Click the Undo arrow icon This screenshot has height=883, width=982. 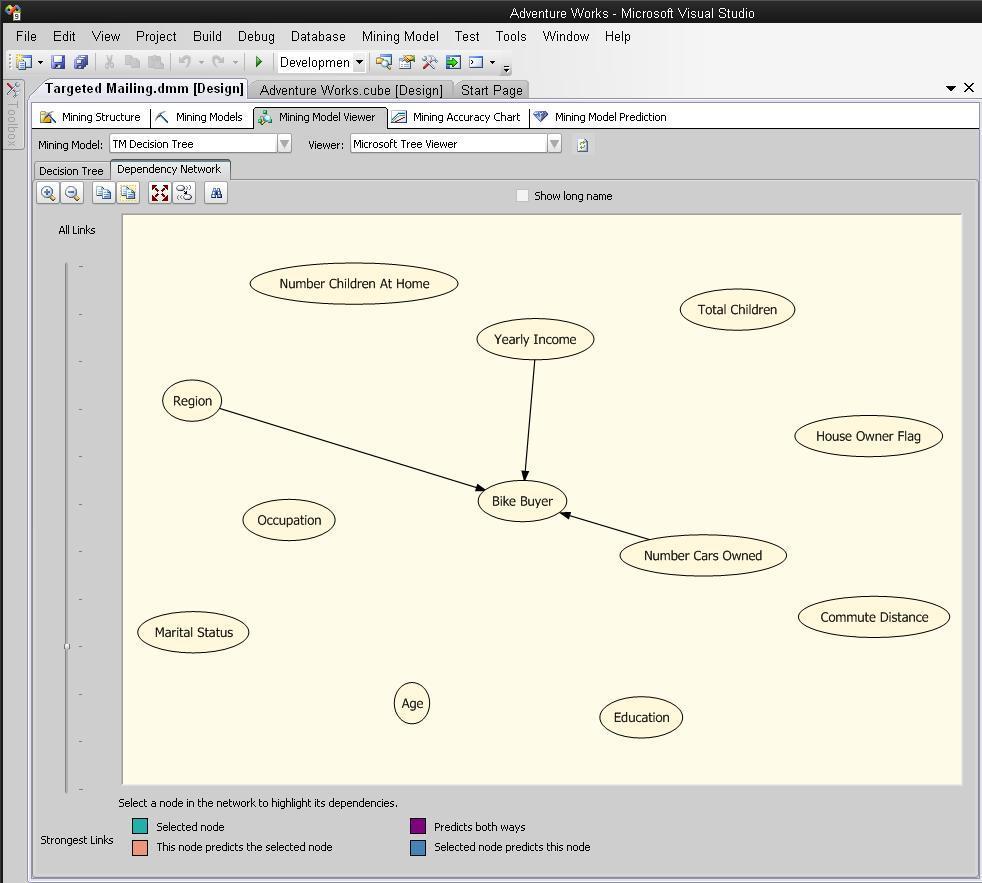[x=185, y=62]
